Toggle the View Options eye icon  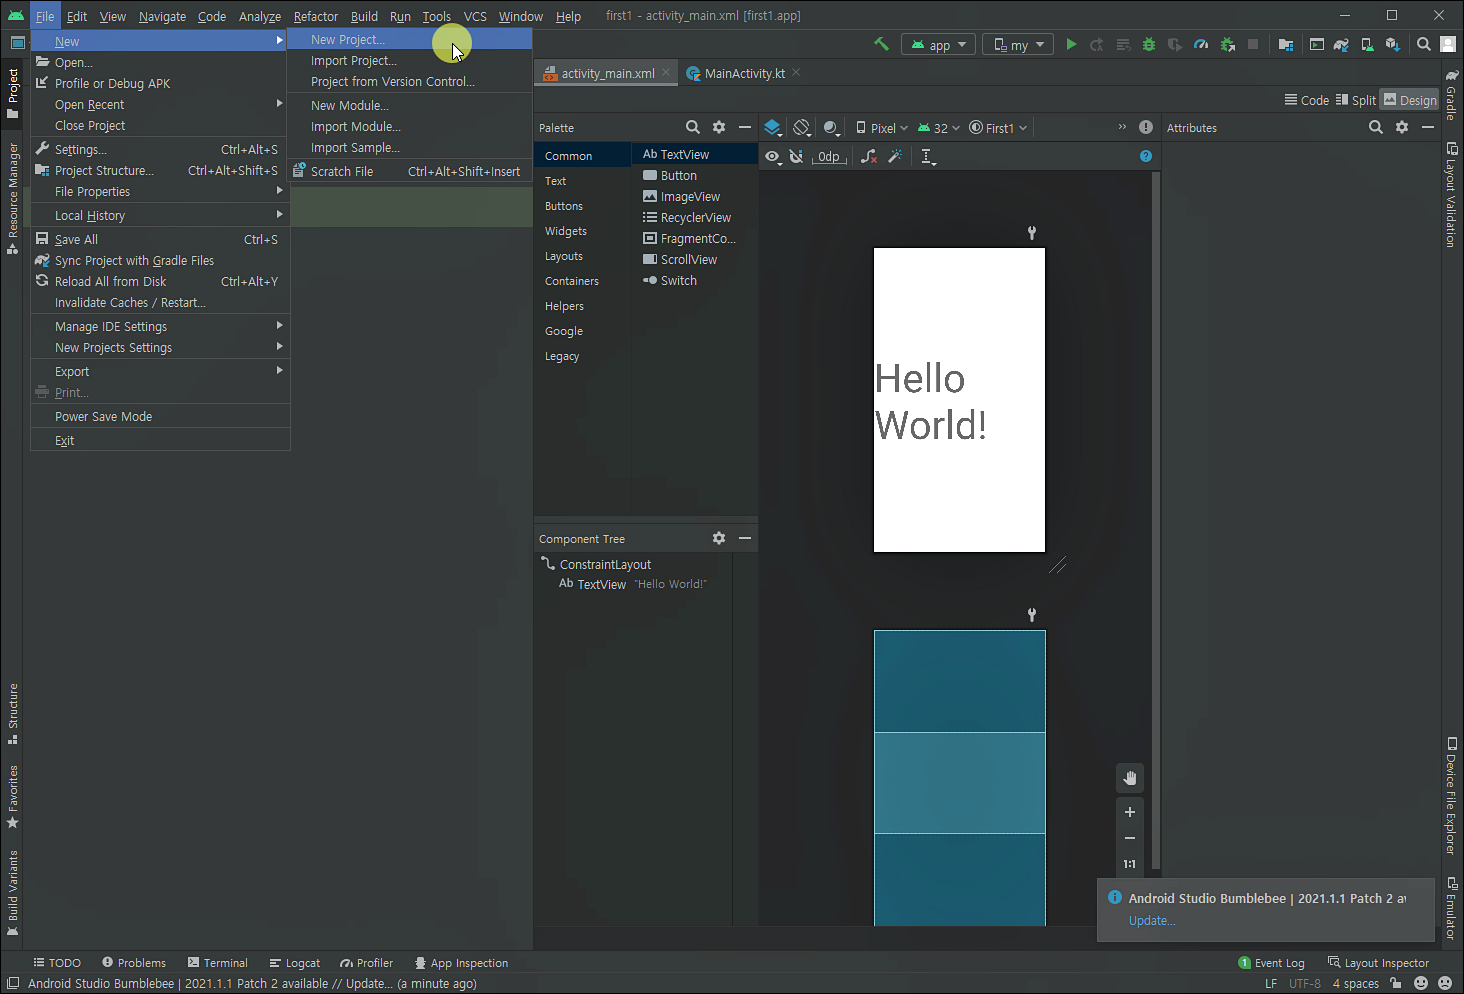click(x=772, y=156)
